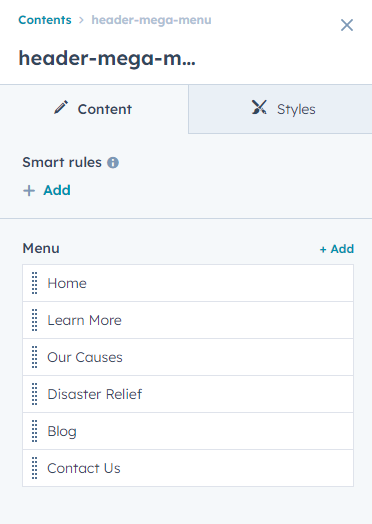Screen dimensions: 372x524
Task: Click the drag handle beside Learn More
Action: (x=34, y=320)
